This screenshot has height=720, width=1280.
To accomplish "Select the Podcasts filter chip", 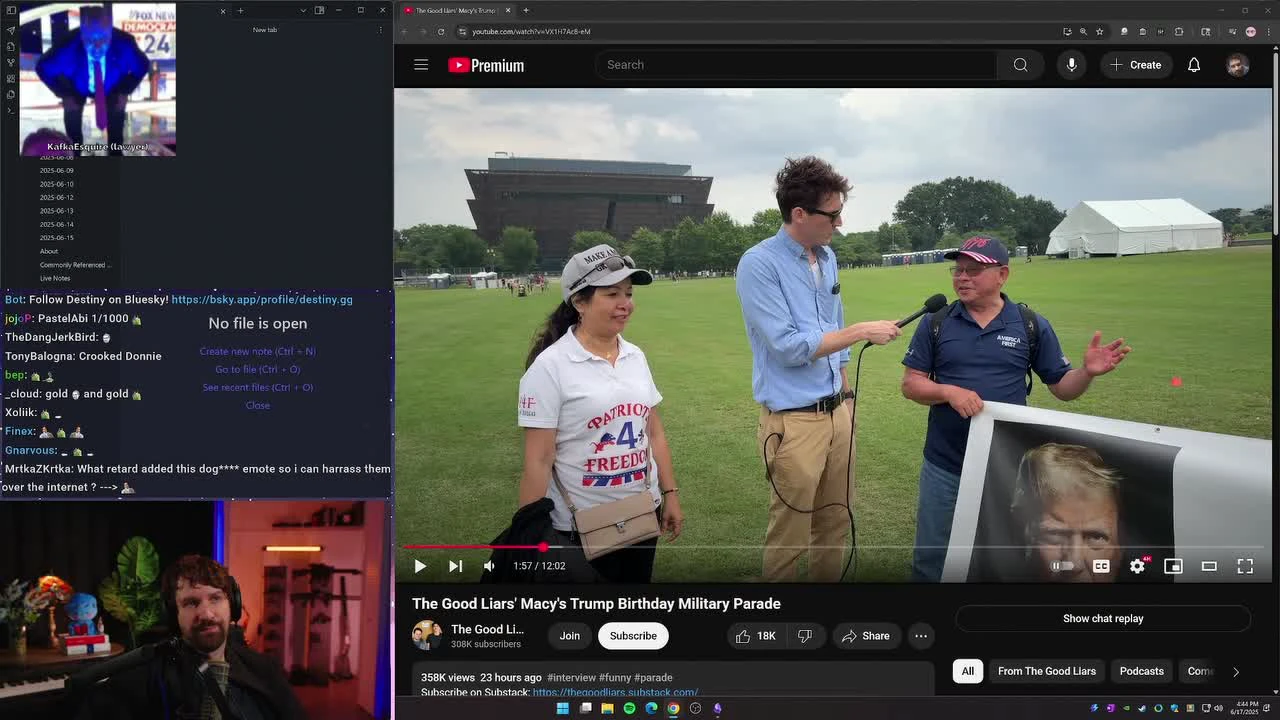I will coord(1141,671).
